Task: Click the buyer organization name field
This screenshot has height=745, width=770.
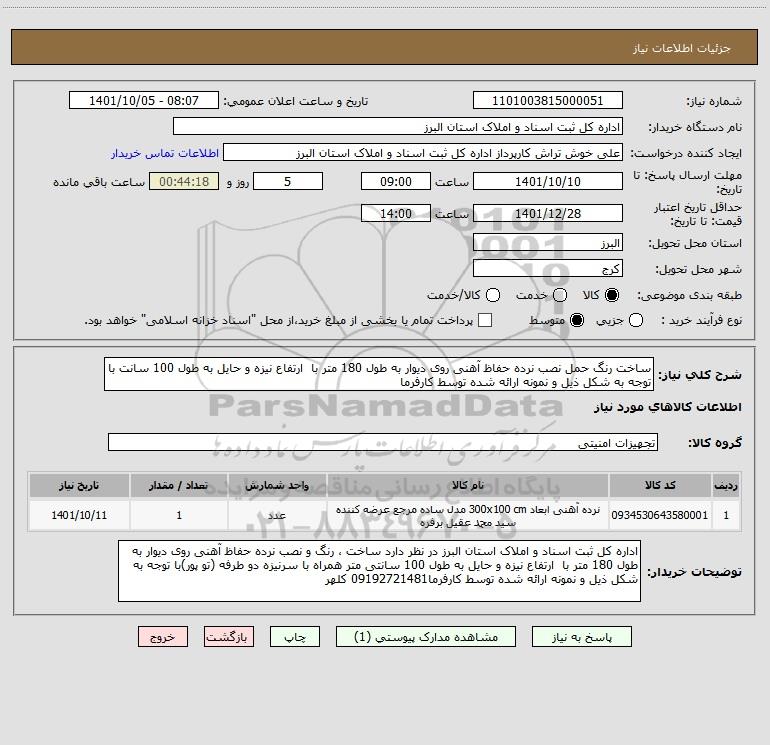Action: 398,126
